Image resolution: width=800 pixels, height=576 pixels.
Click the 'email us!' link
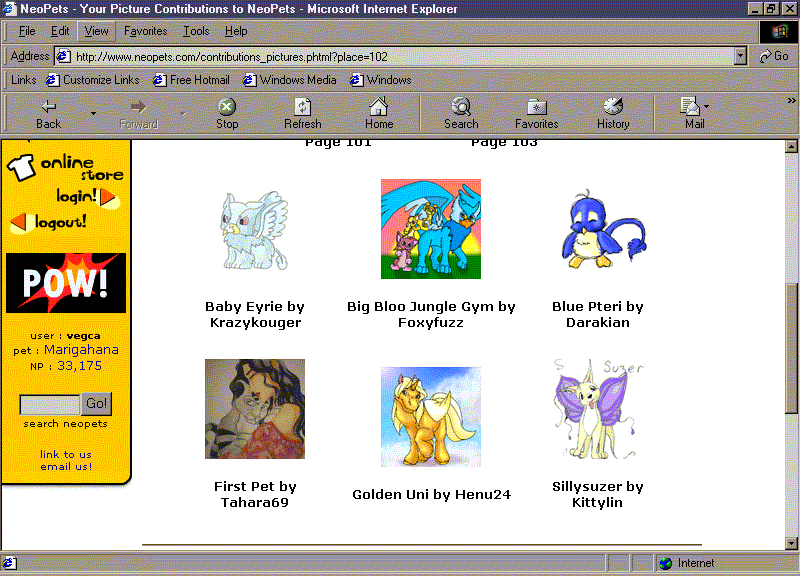point(66,466)
